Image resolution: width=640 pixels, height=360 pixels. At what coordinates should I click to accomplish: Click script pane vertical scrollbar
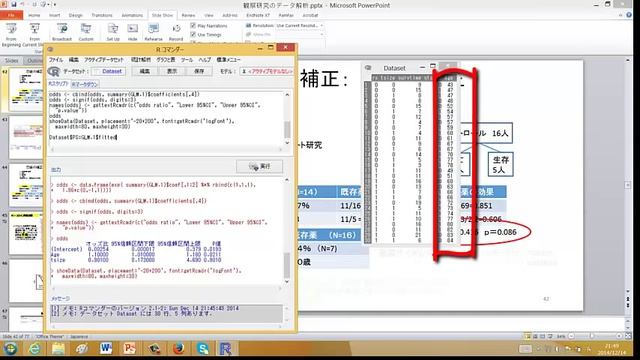pyautogui.click(x=287, y=118)
